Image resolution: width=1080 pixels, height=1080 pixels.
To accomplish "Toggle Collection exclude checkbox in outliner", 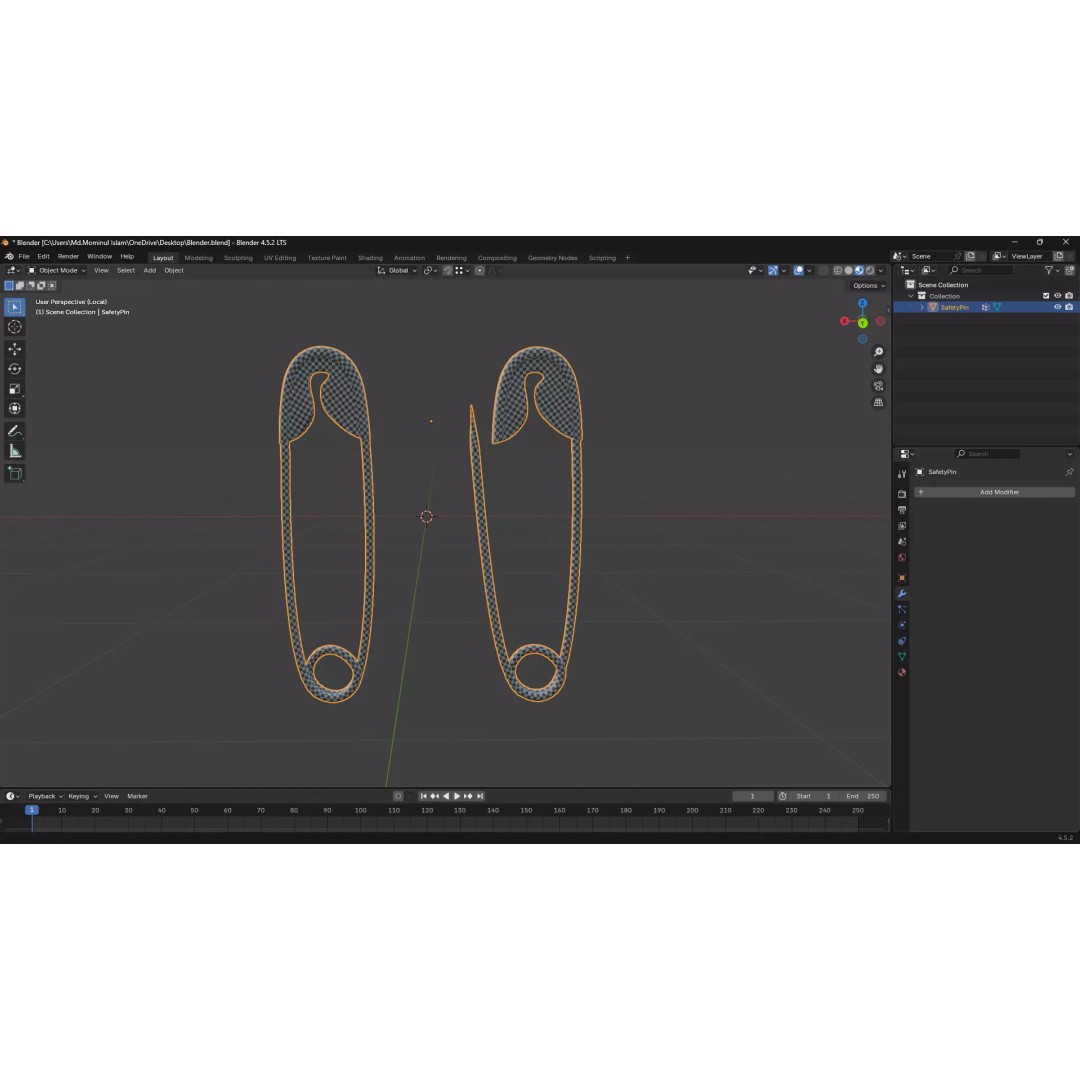I will click(1046, 295).
